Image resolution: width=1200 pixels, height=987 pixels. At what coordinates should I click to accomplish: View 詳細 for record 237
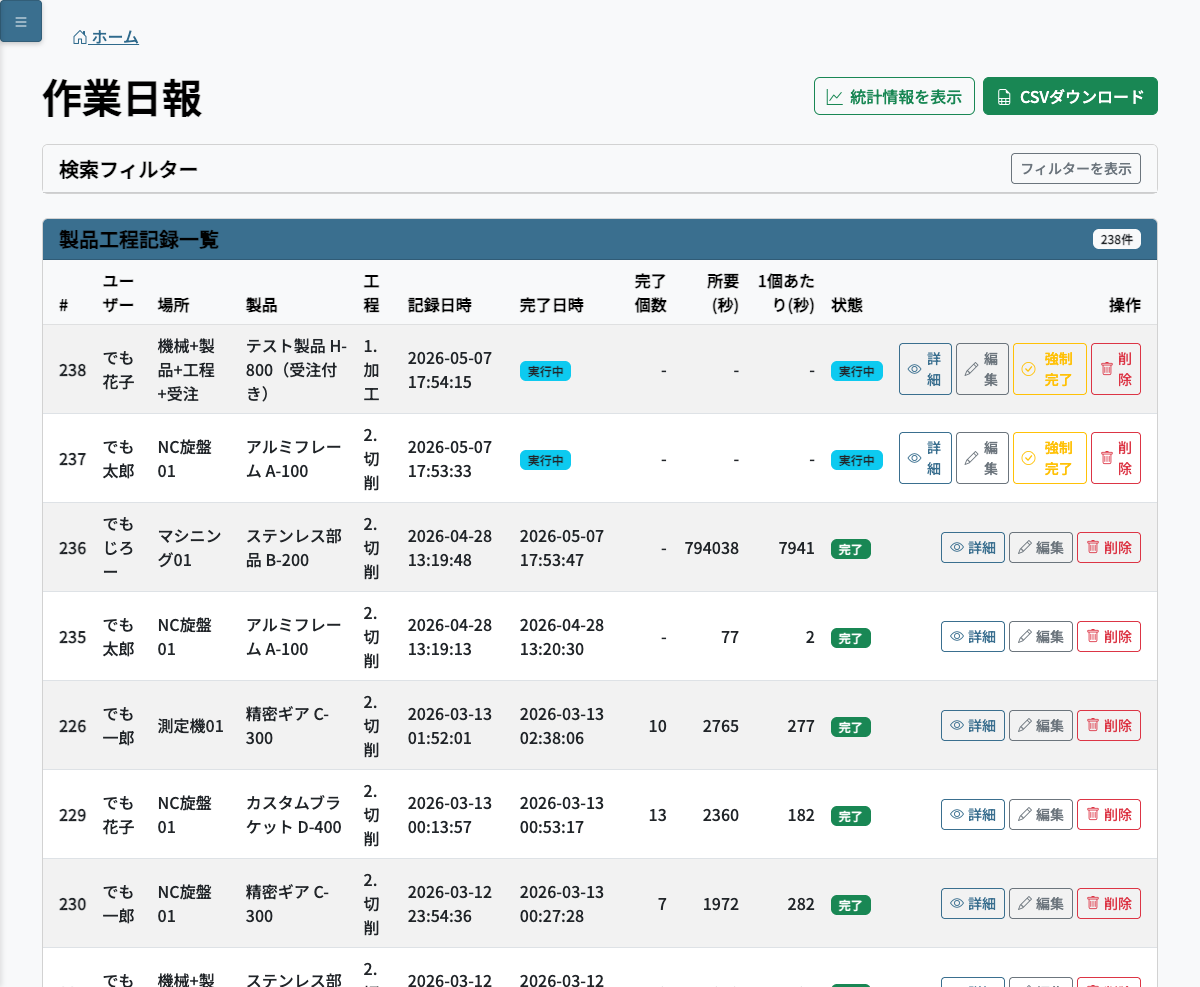(x=925, y=458)
